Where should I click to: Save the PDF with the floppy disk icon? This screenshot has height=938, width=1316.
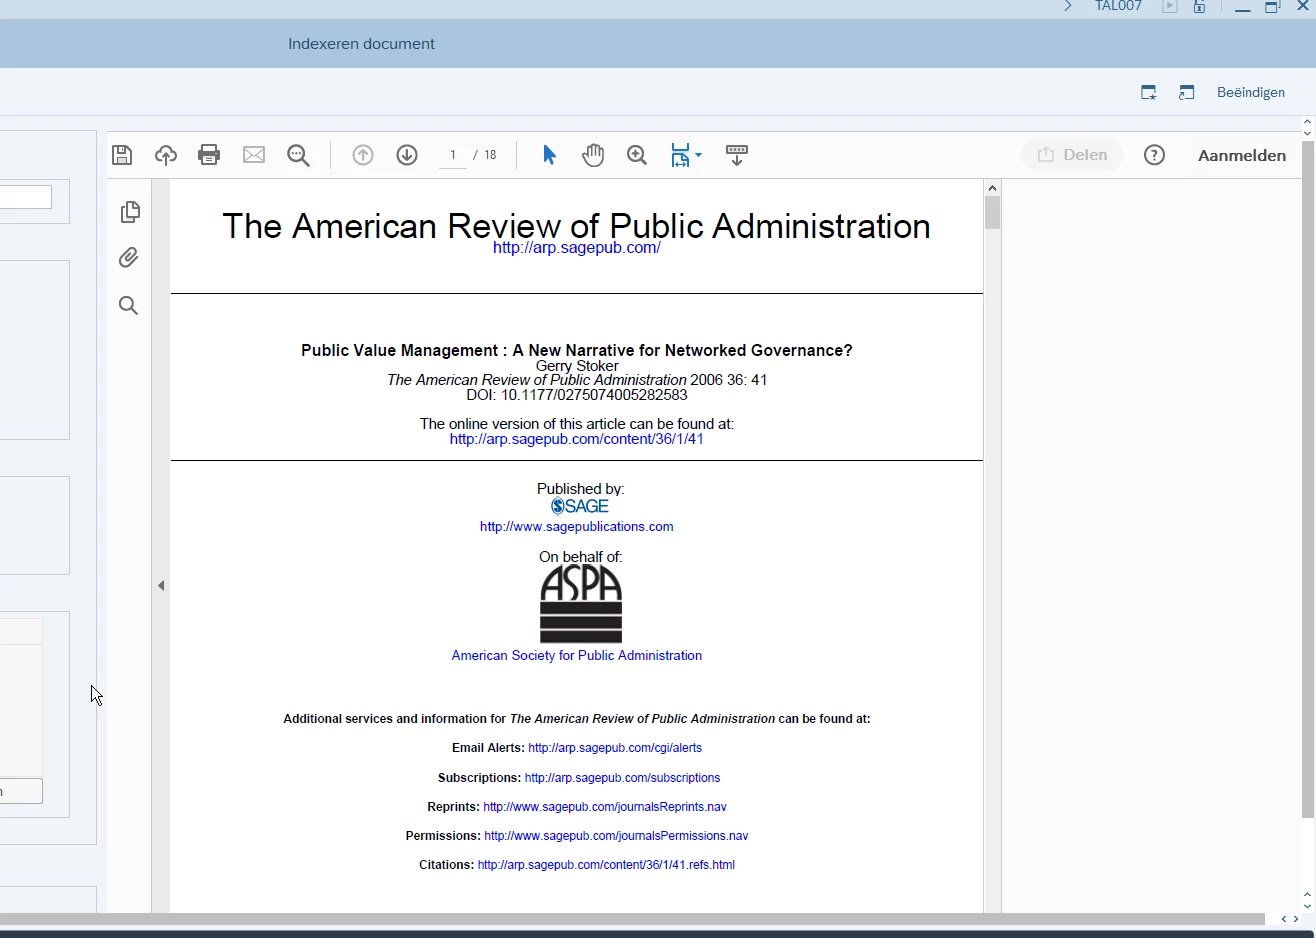click(x=122, y=155)
